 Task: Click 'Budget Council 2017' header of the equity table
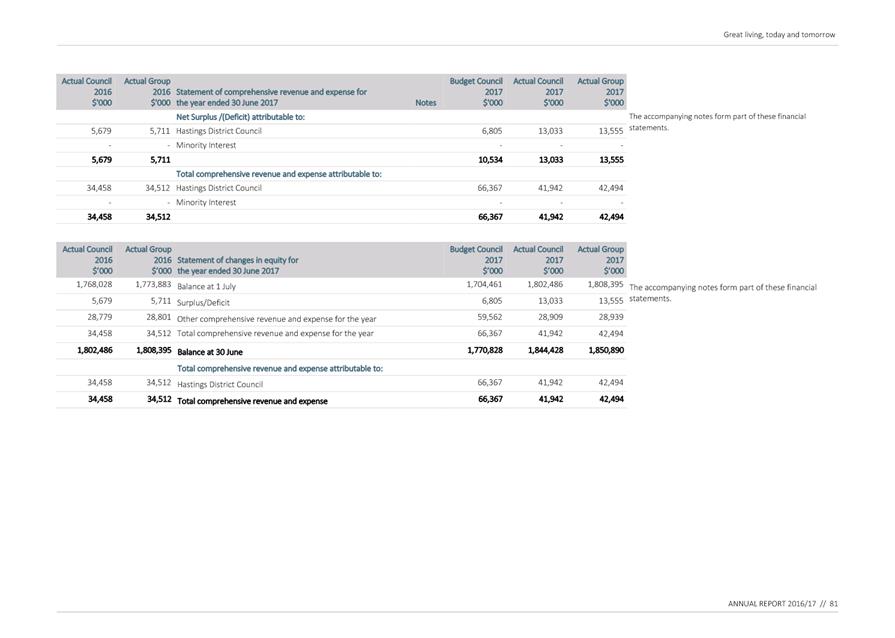pos(476,260)
